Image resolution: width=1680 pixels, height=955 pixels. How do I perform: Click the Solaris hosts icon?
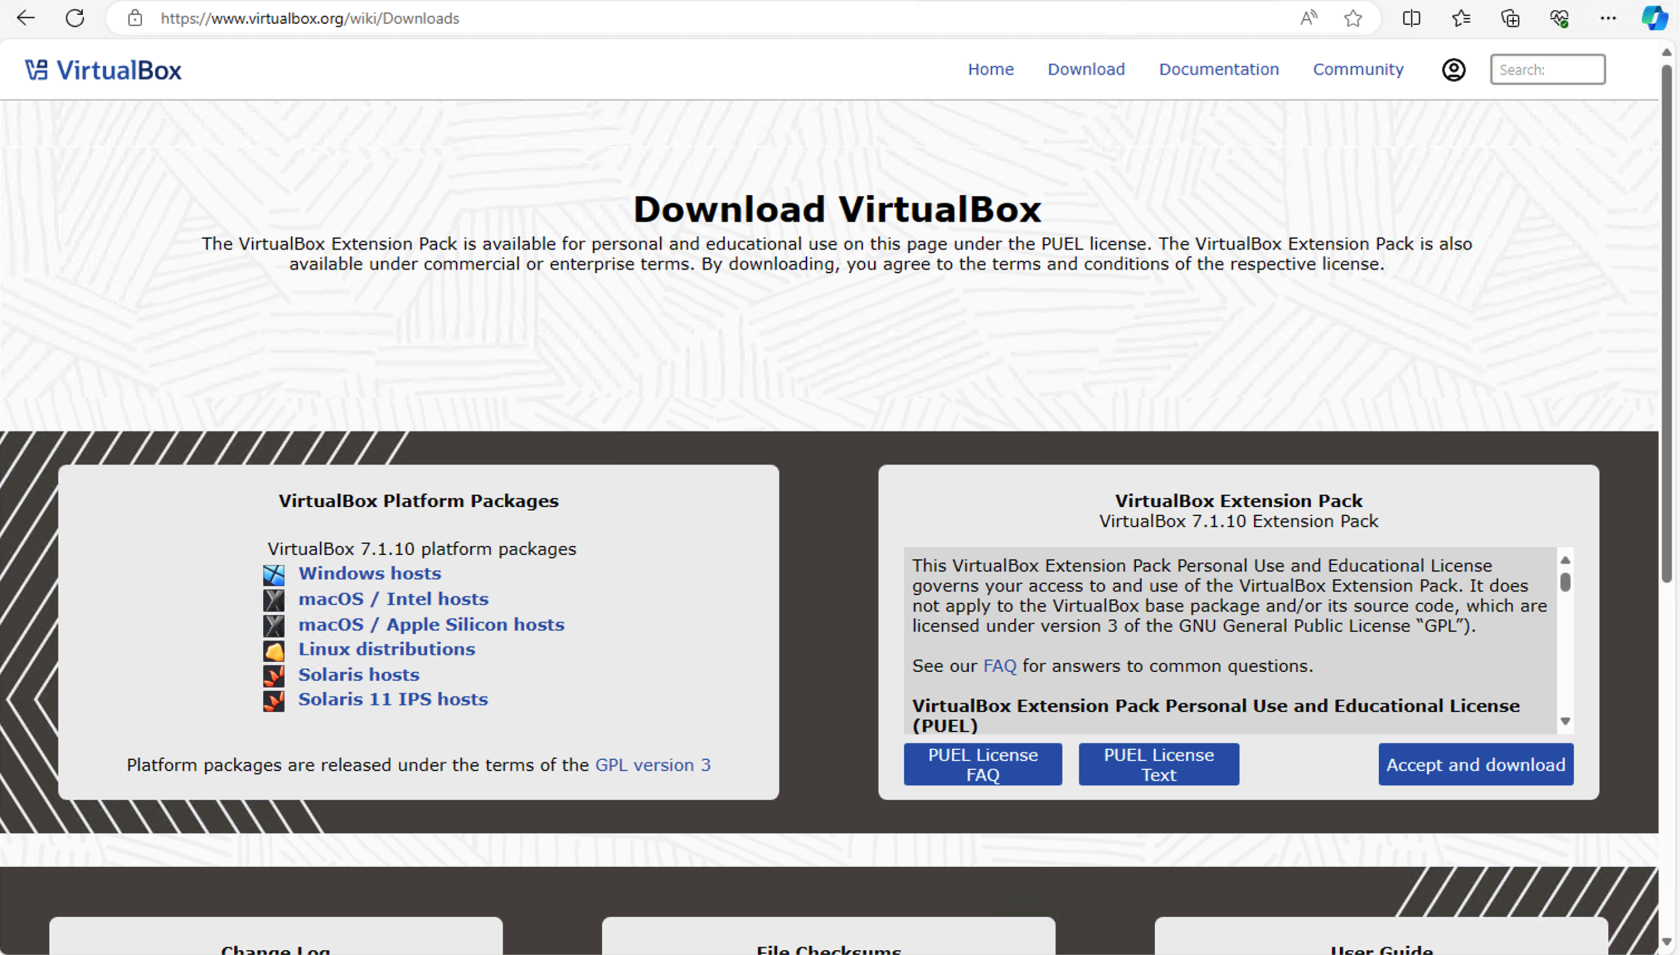(x=274, y=676)
